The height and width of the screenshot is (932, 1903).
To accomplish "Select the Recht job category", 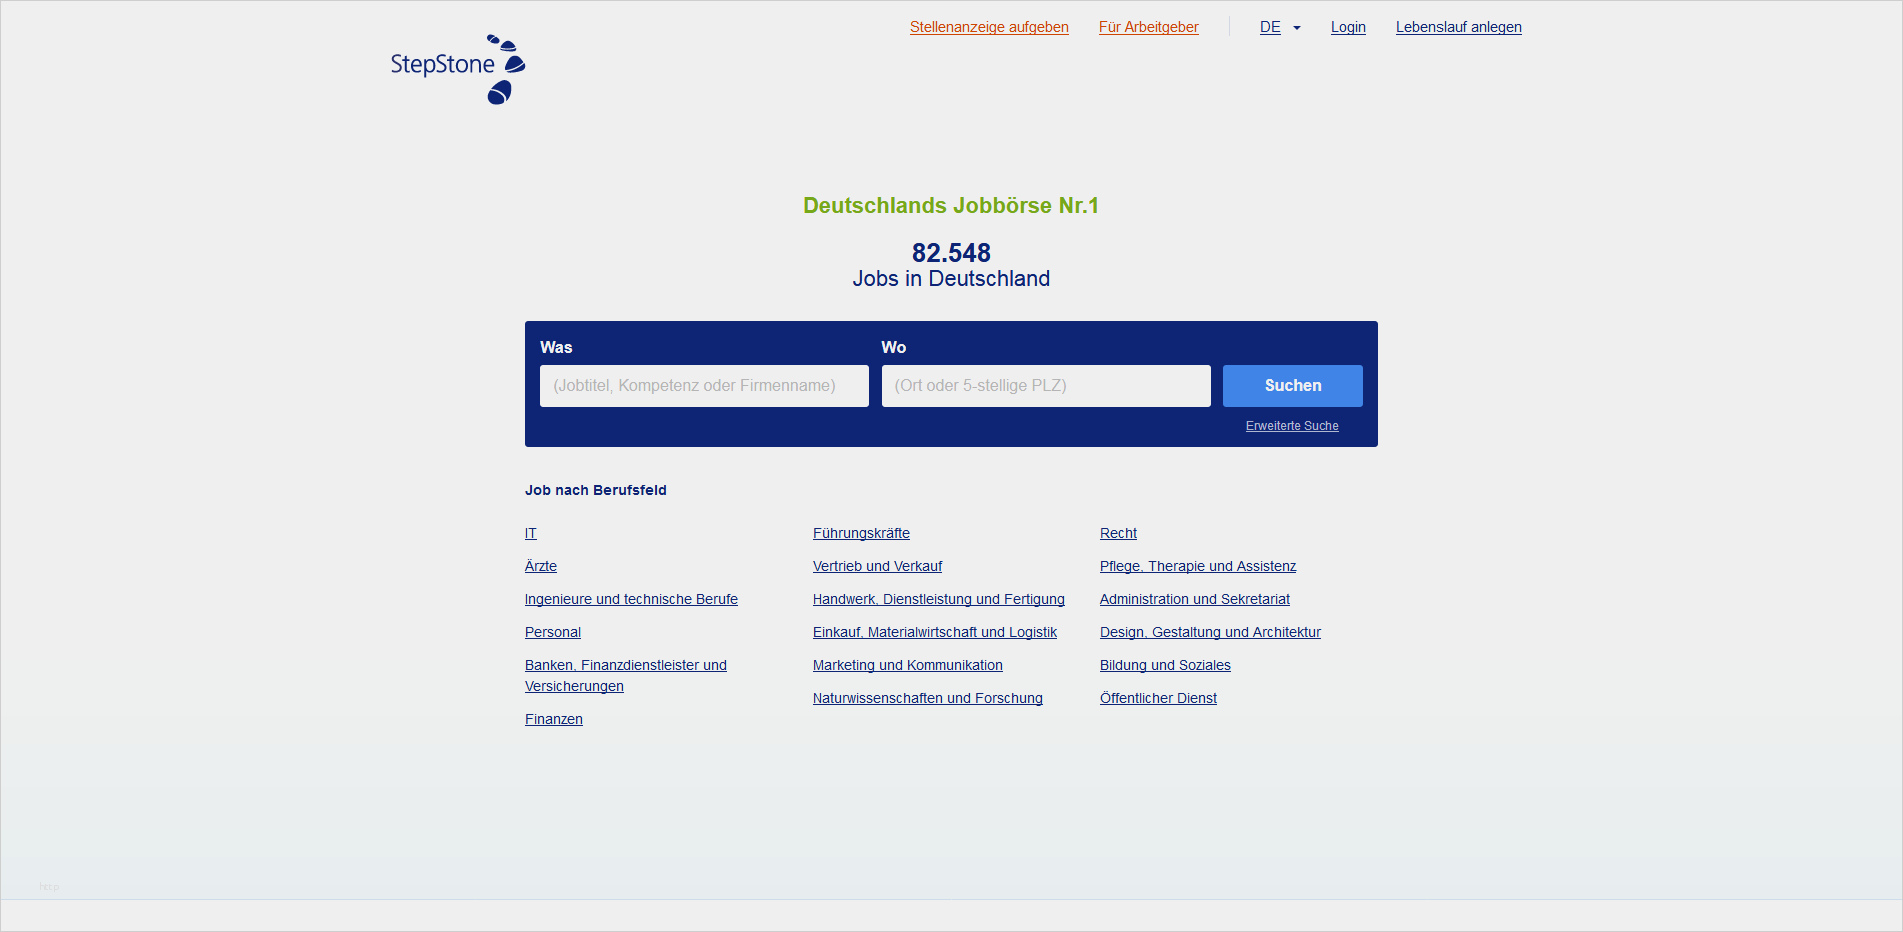I will pyautogui.click(x=1118, y=533).
